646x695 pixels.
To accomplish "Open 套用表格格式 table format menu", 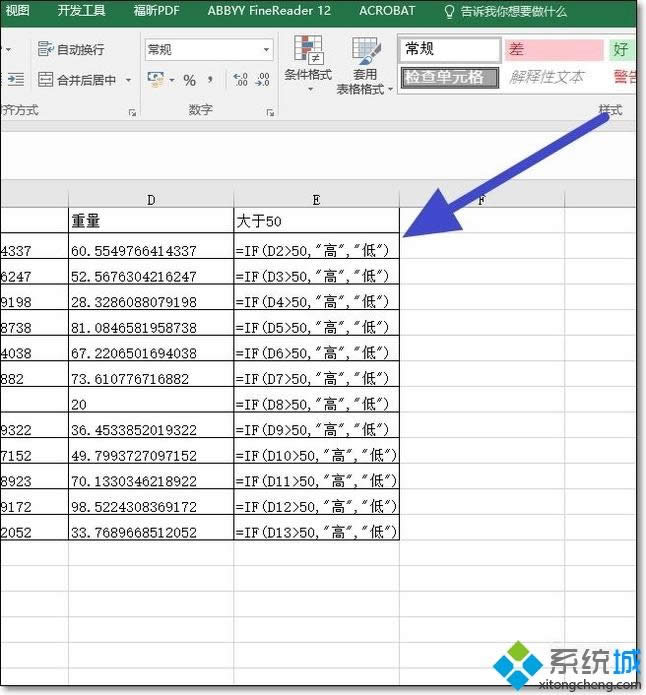I will tap(364, 65).
